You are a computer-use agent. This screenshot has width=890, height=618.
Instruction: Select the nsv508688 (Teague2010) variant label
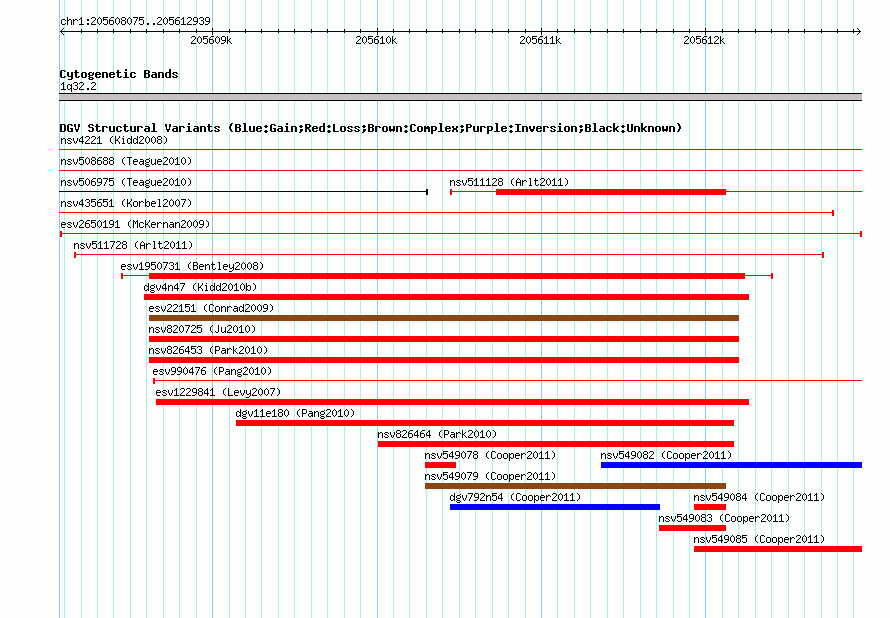(x=126, y=161)
